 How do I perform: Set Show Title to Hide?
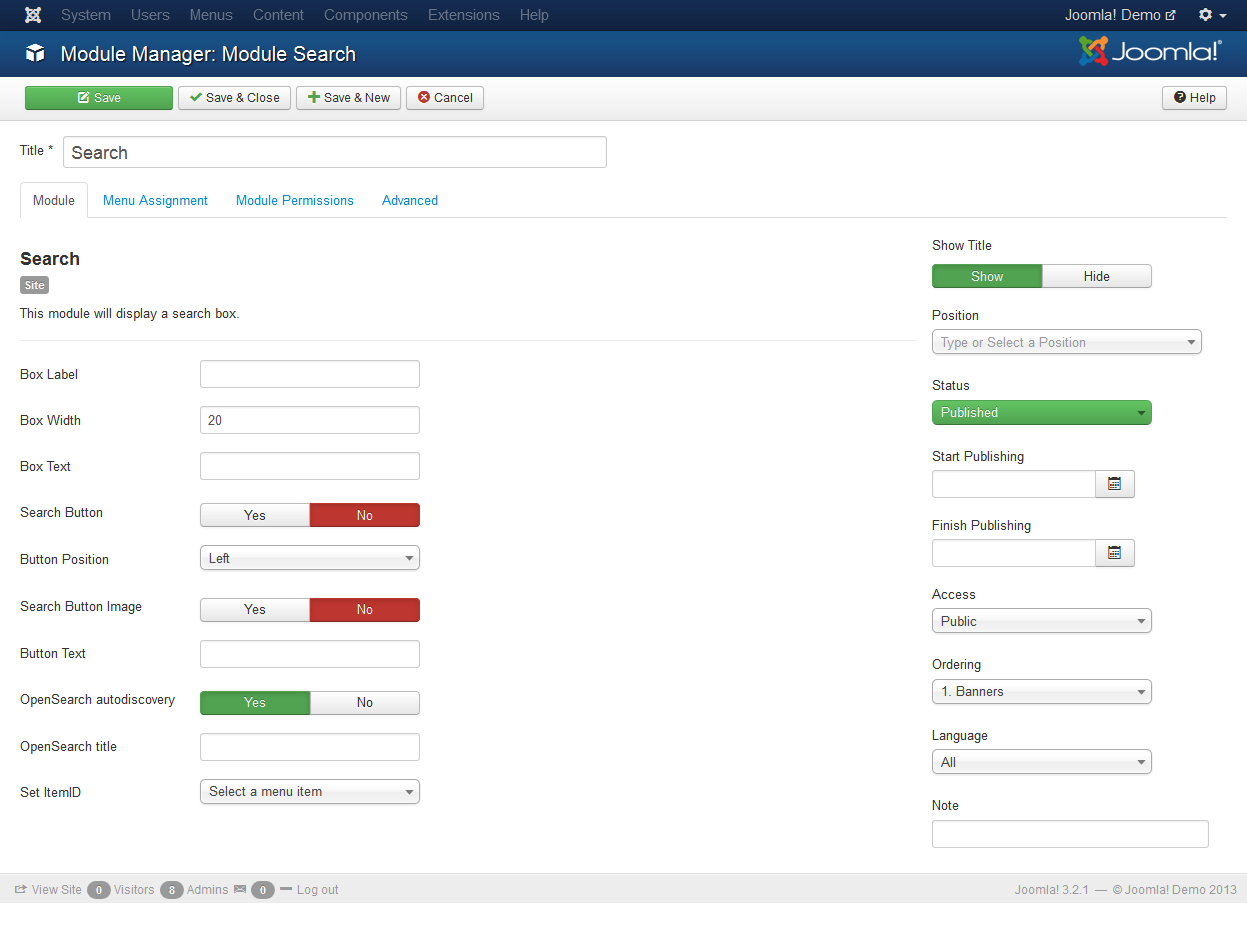[1096, 276]
